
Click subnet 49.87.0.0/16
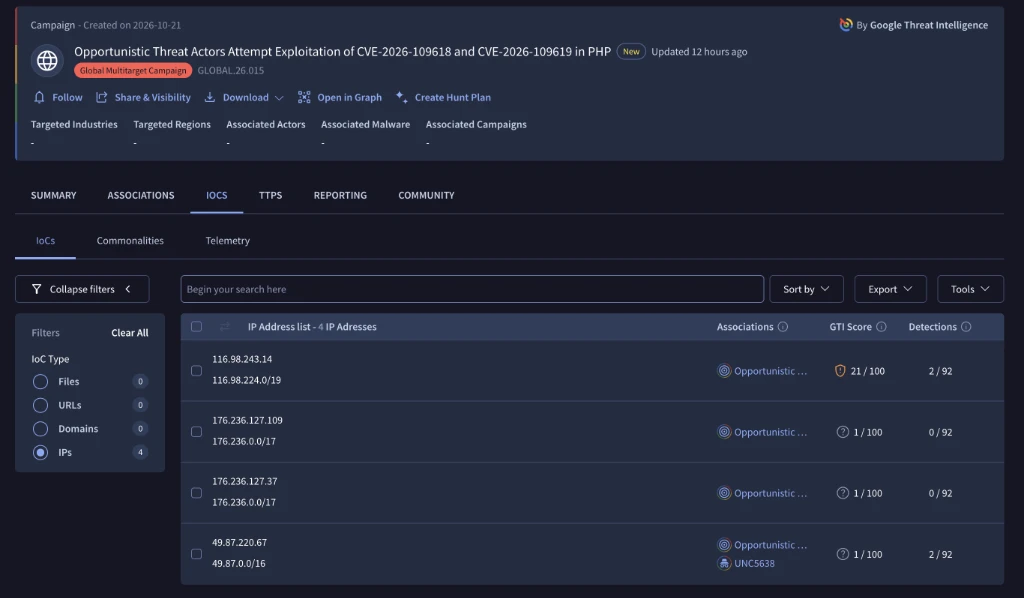238,563
